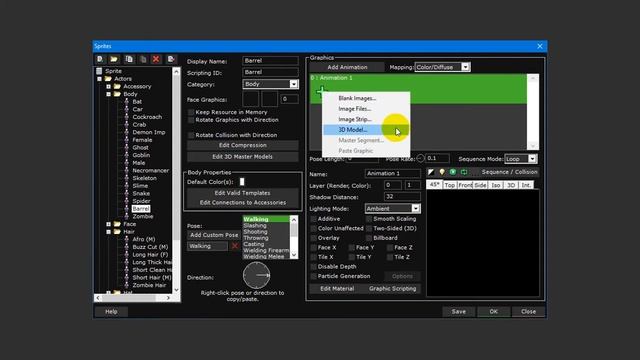Toggle the Two-Sided (3D) checkbox
640x360 pixels.
(x=369, y=229)
